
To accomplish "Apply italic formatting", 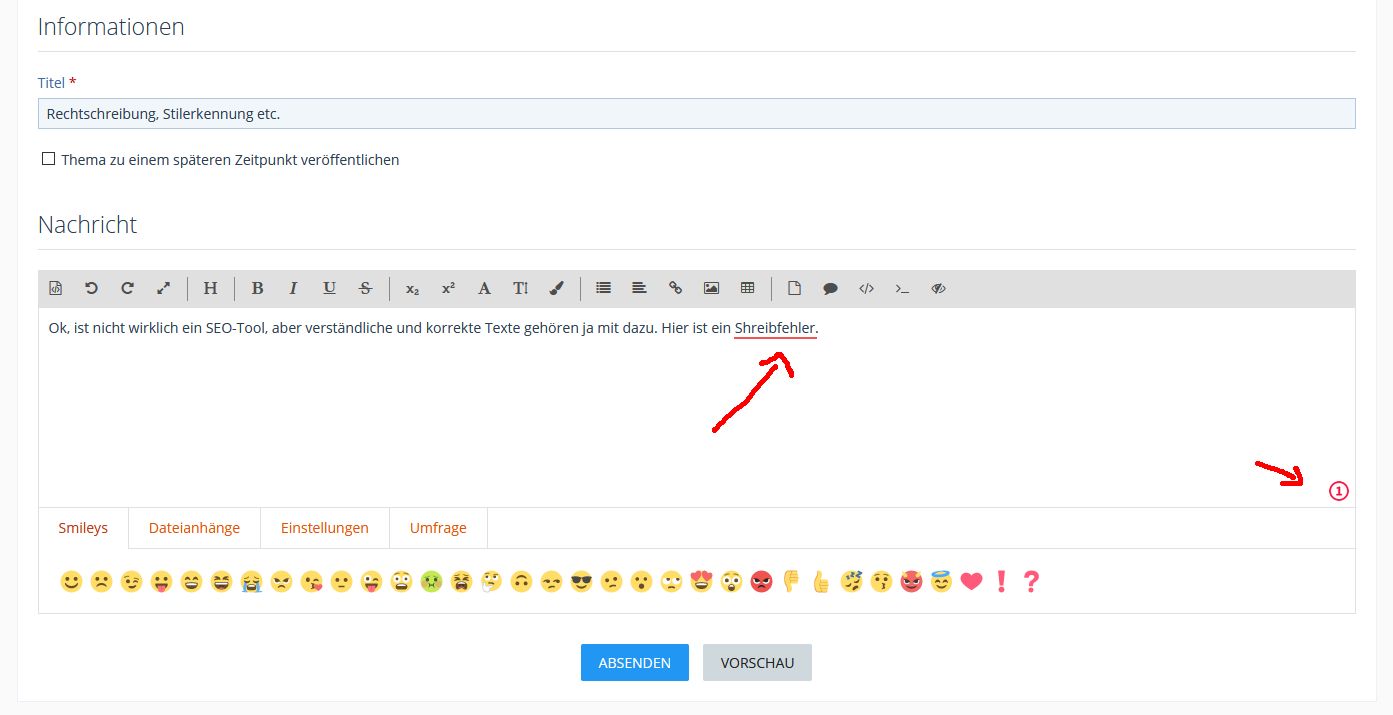I will [293, 288].
